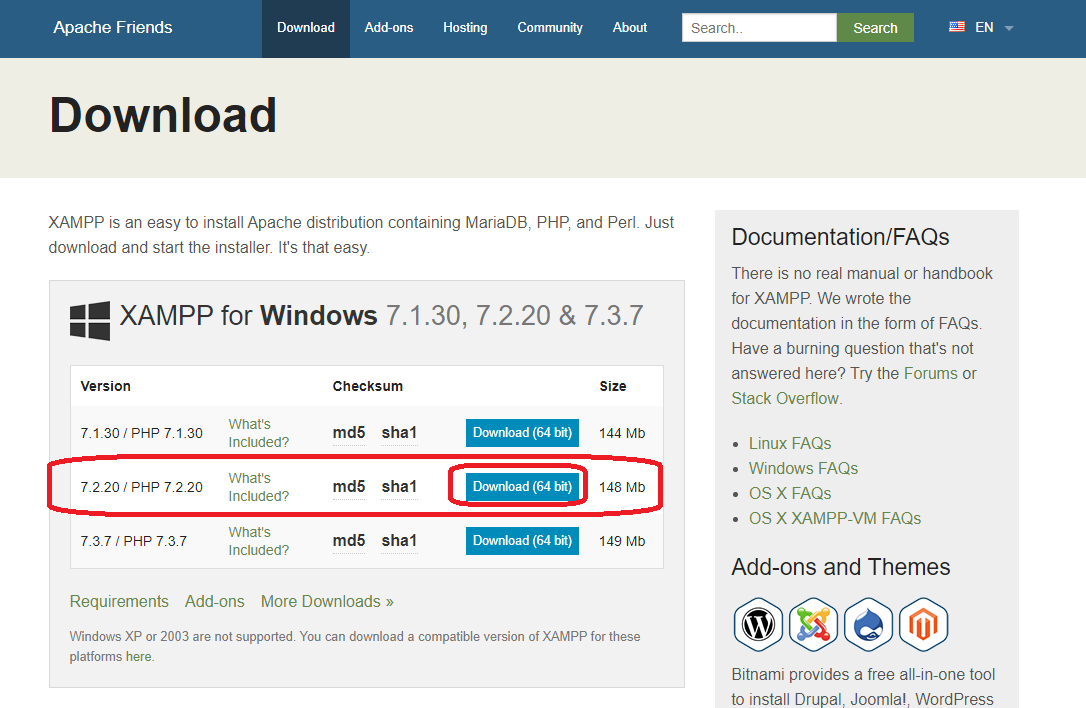This screenshot has height=708, width=1086.
Task: Click the Documentation/FAQs heading
Action: [840, 237]
